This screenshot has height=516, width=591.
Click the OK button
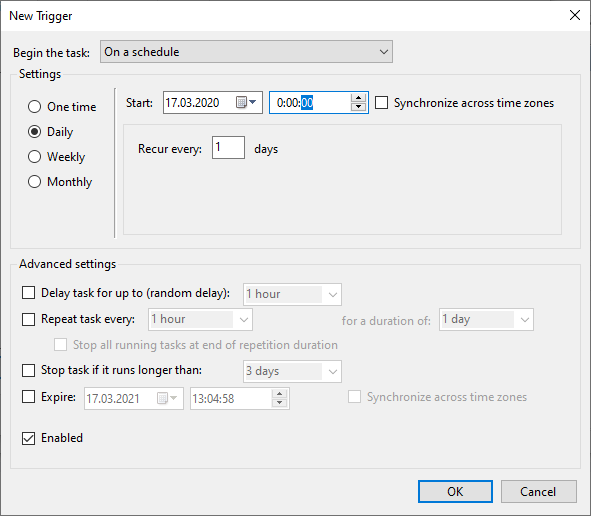[455, 492]
